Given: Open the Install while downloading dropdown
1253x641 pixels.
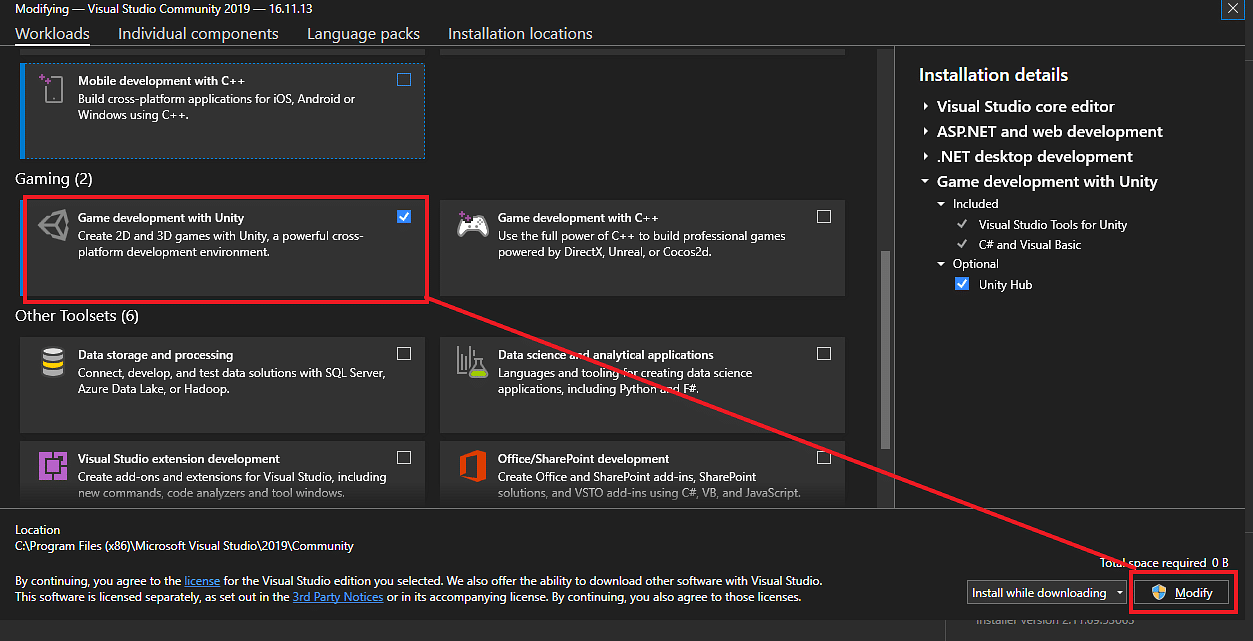Looking at the screenshot, I should pyautogui.click(x=1046, y=593).
